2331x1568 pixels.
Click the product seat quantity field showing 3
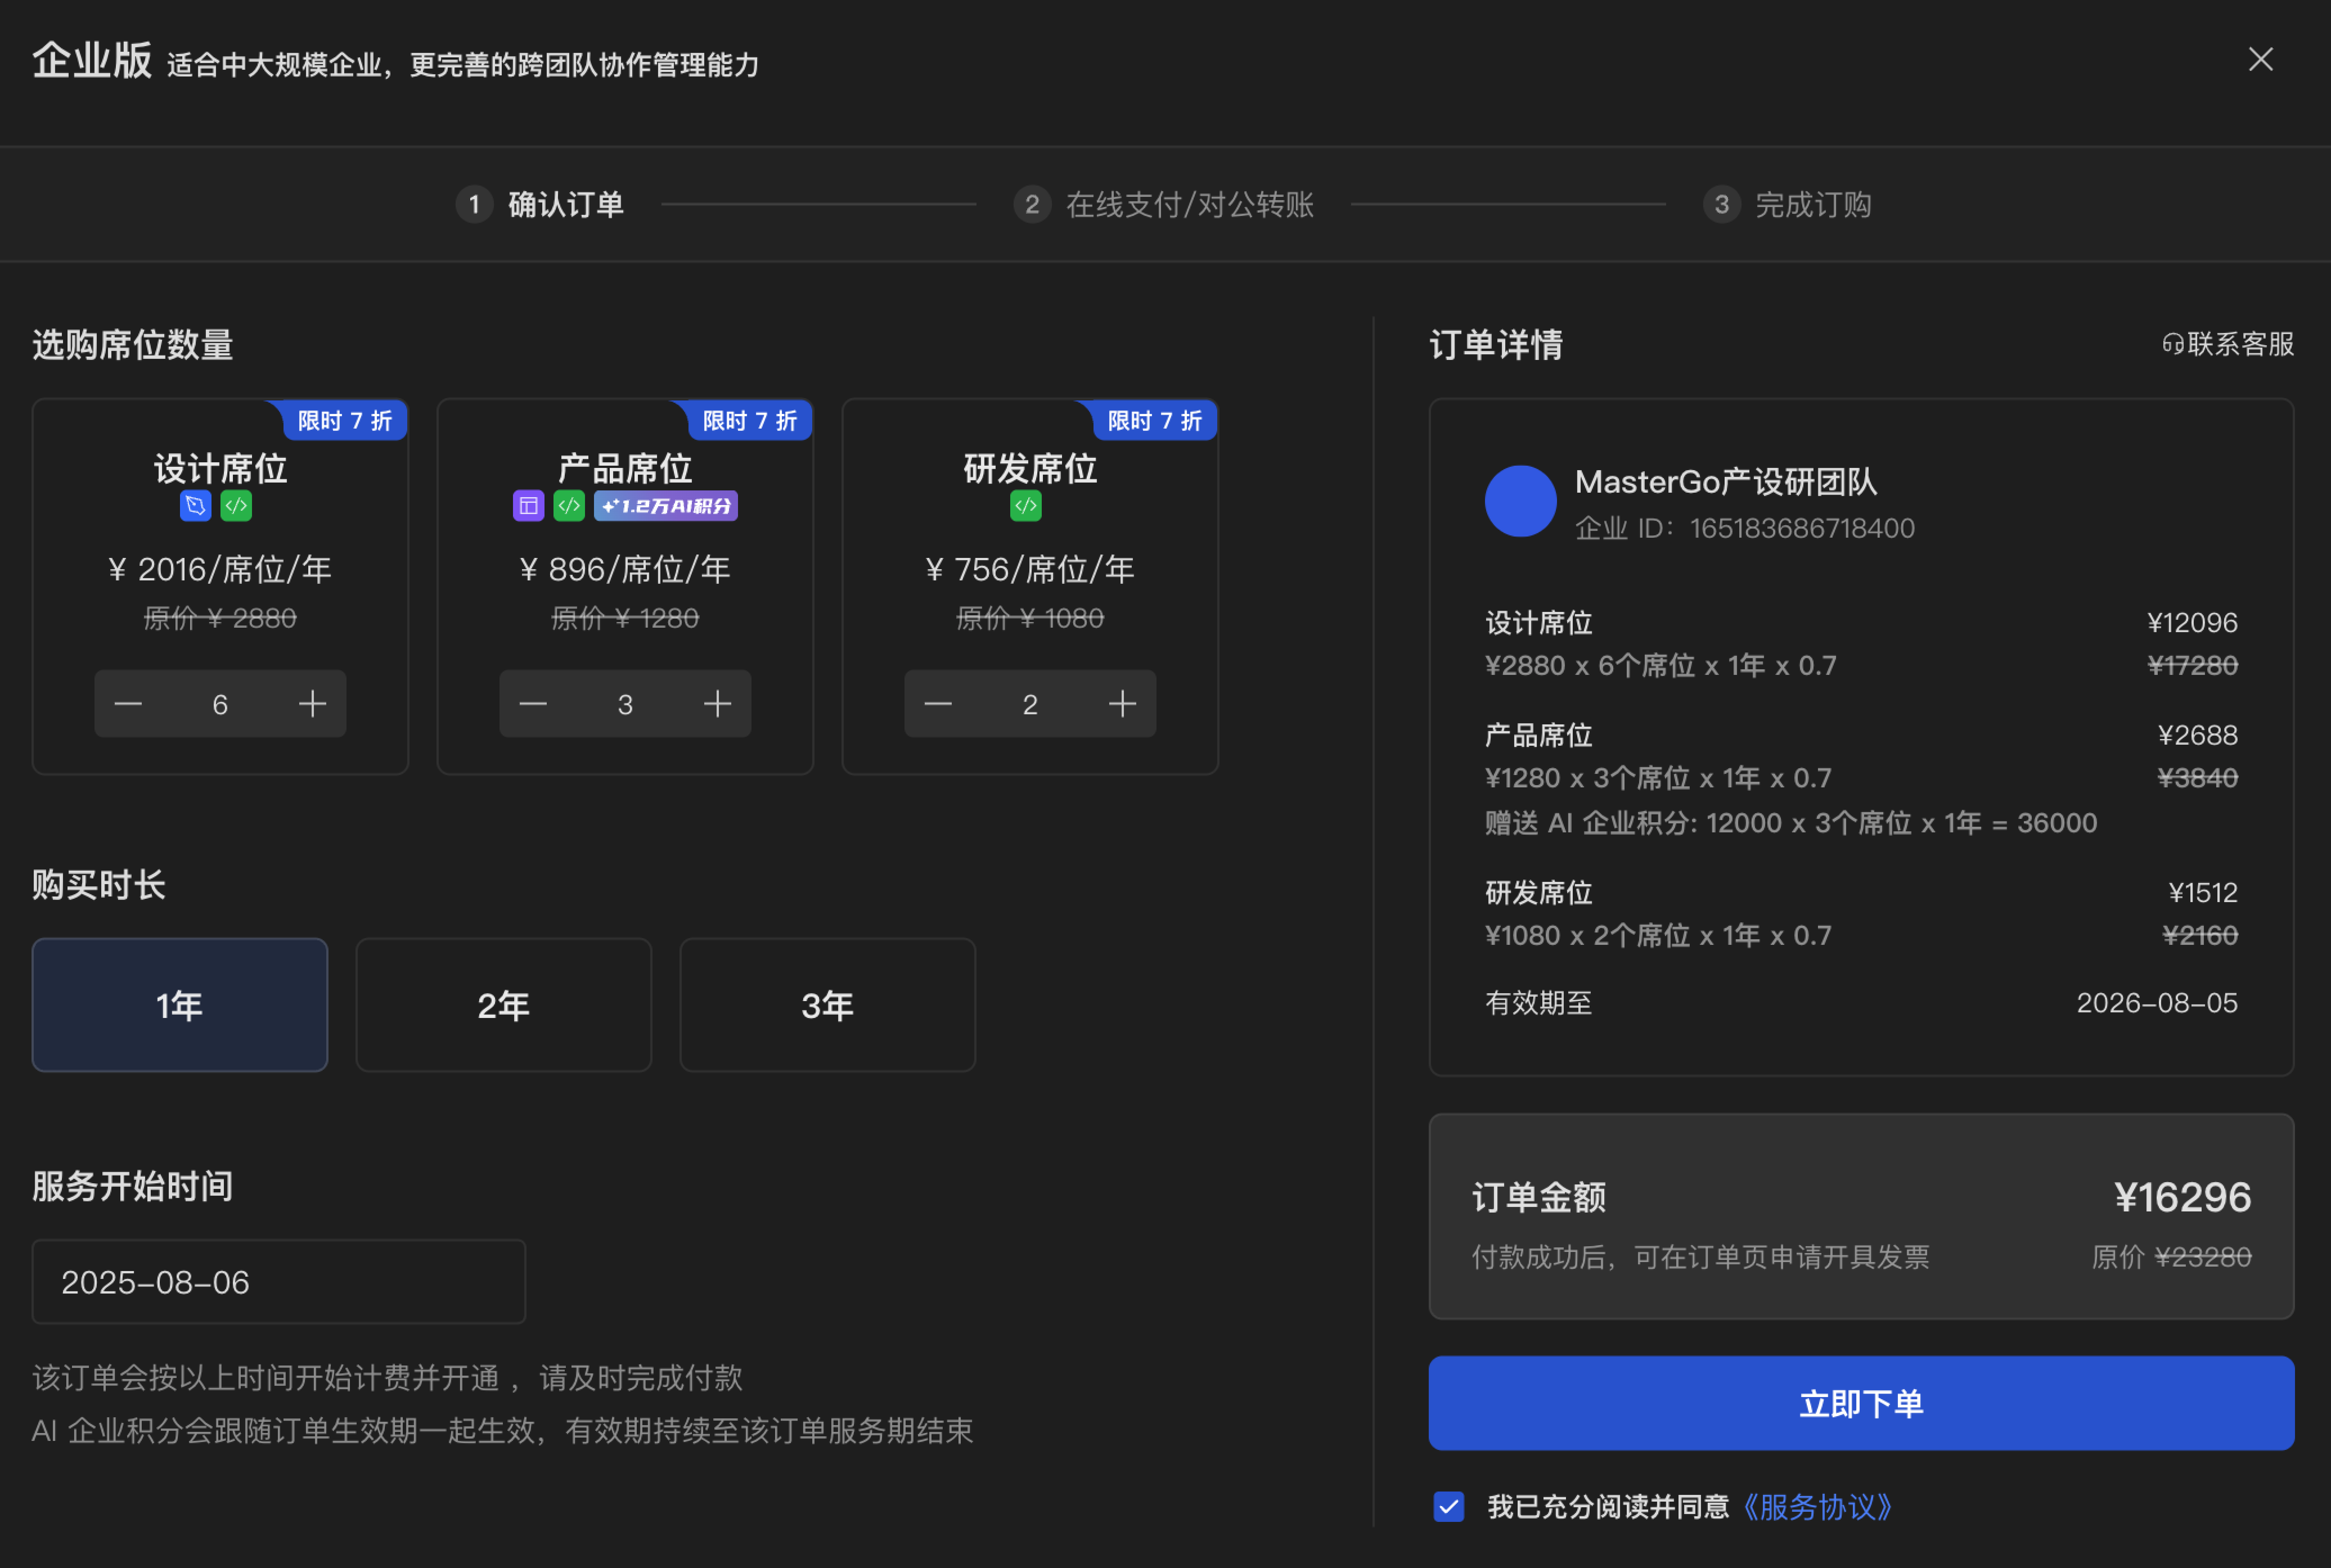(x=625, y=704)
